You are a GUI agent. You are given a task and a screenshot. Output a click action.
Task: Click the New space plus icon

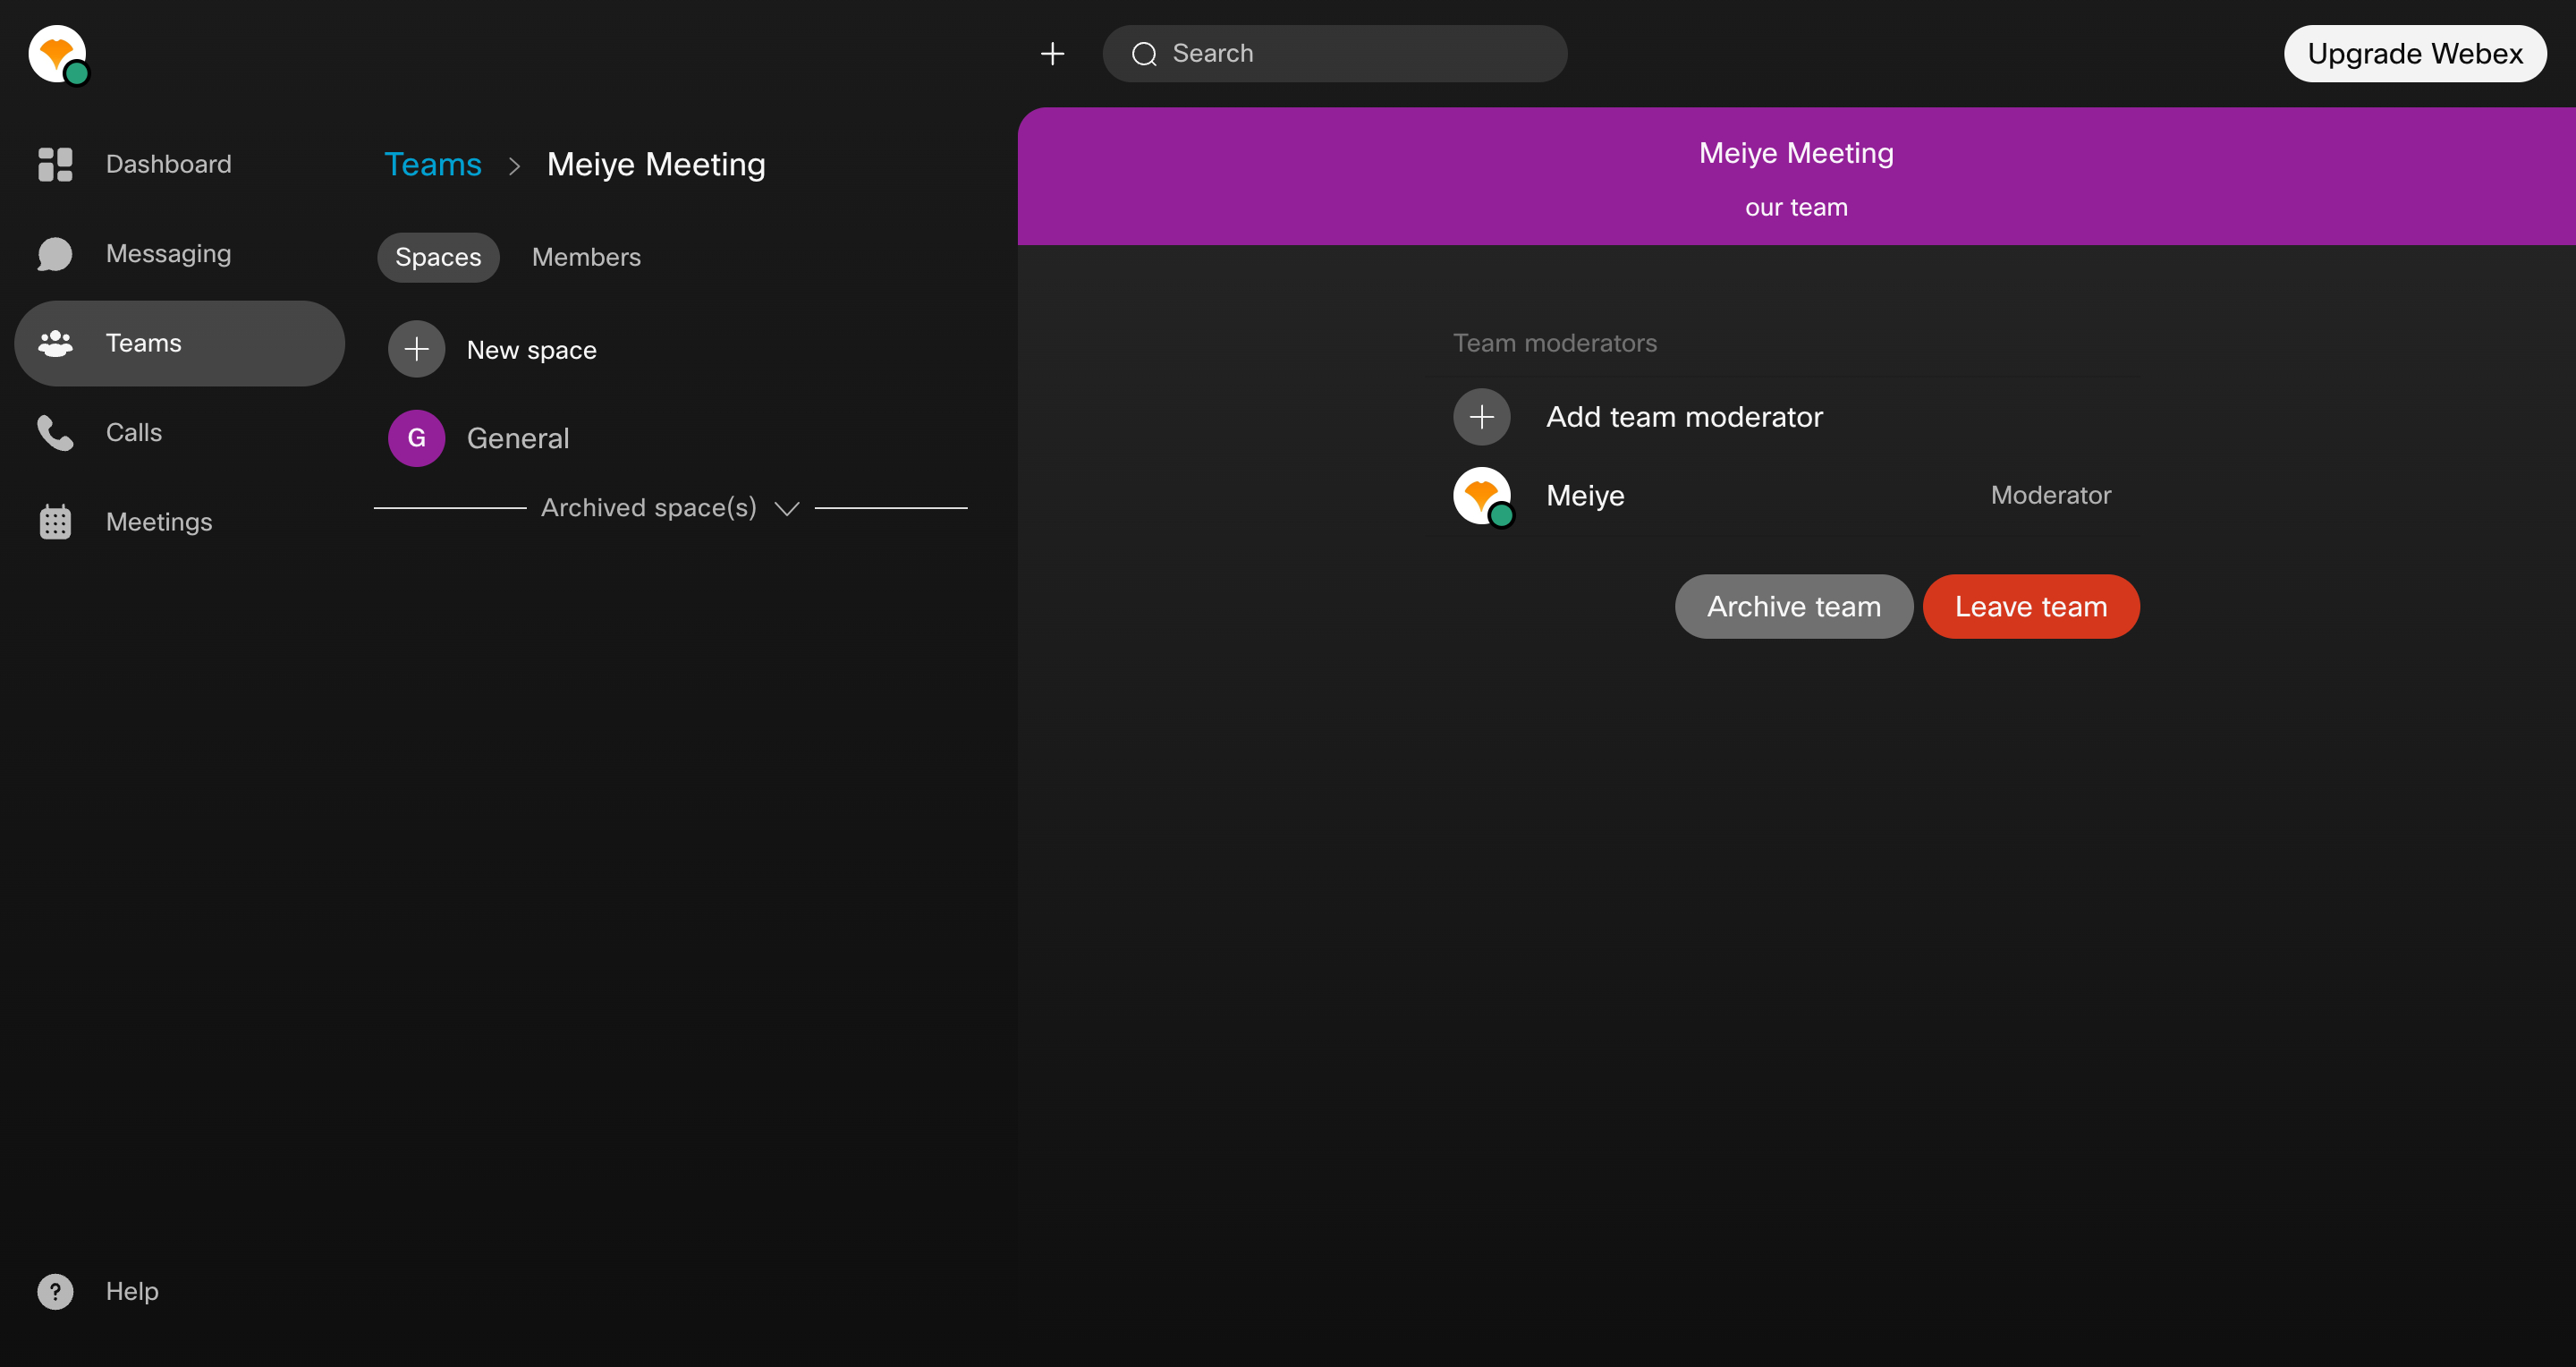[416, 349]
